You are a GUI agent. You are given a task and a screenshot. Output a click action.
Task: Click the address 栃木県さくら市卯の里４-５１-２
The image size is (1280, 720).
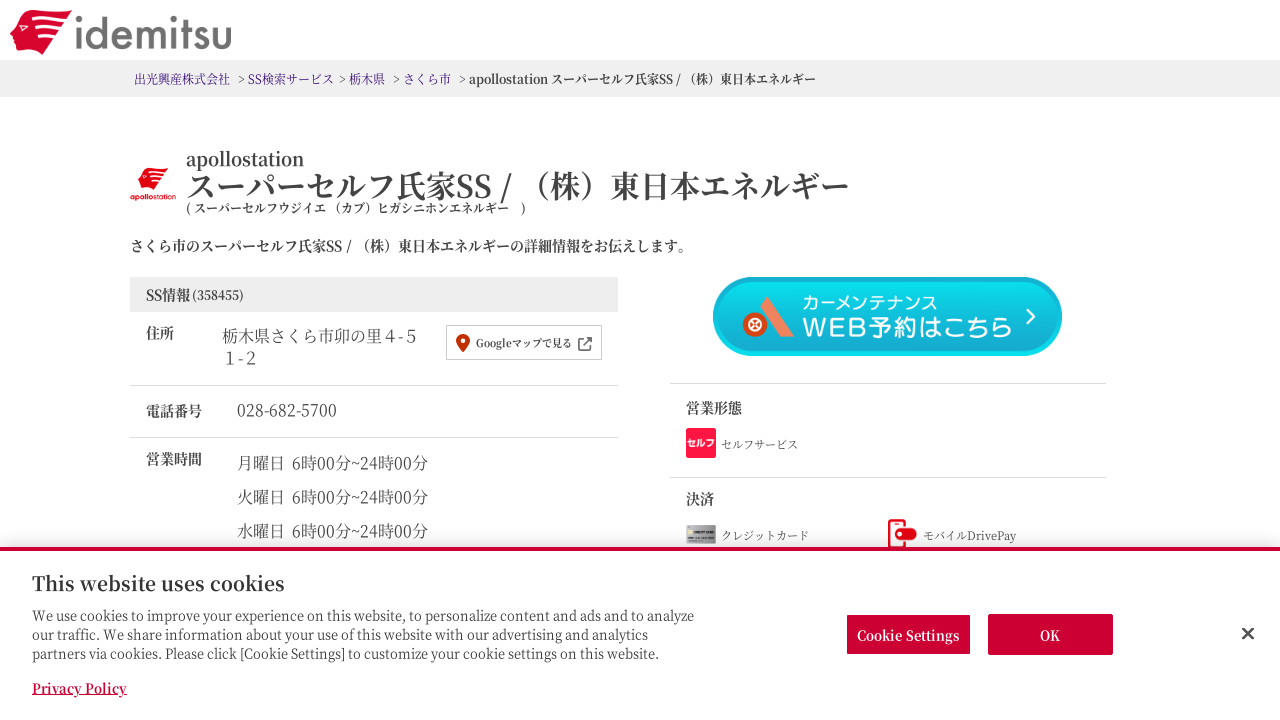(x=320, y=346)
